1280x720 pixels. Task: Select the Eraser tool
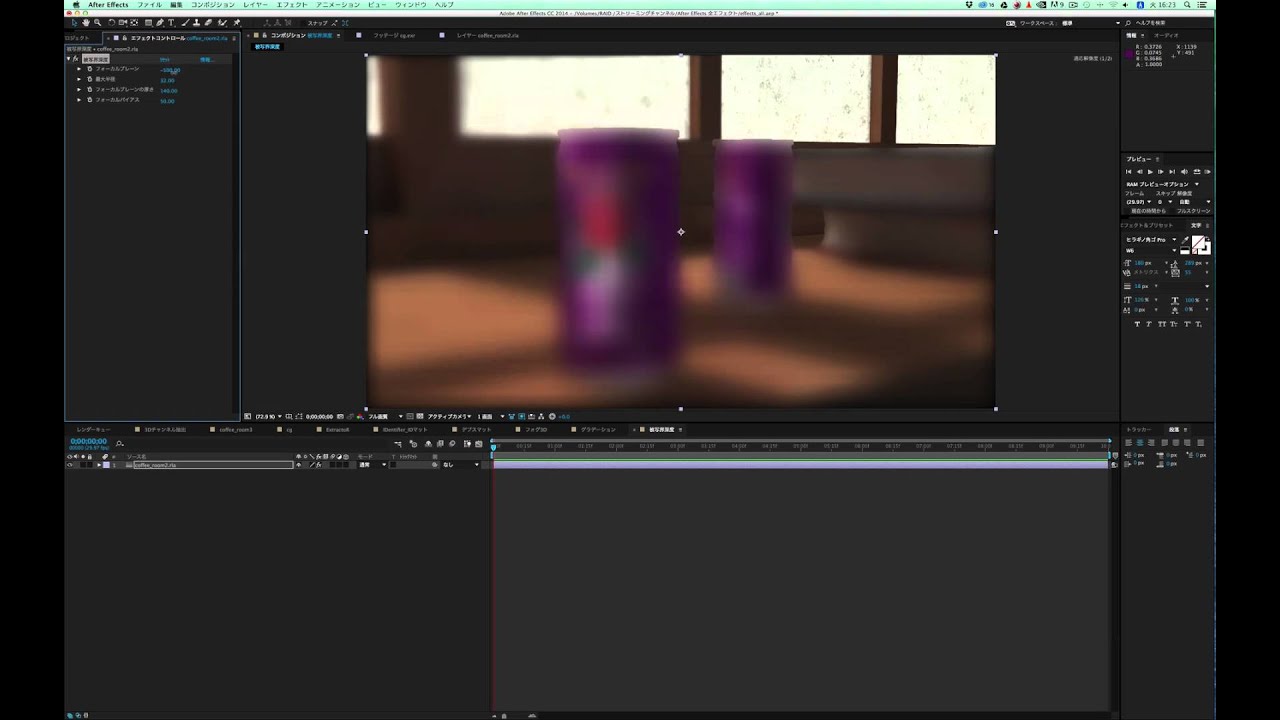(208, 22)
